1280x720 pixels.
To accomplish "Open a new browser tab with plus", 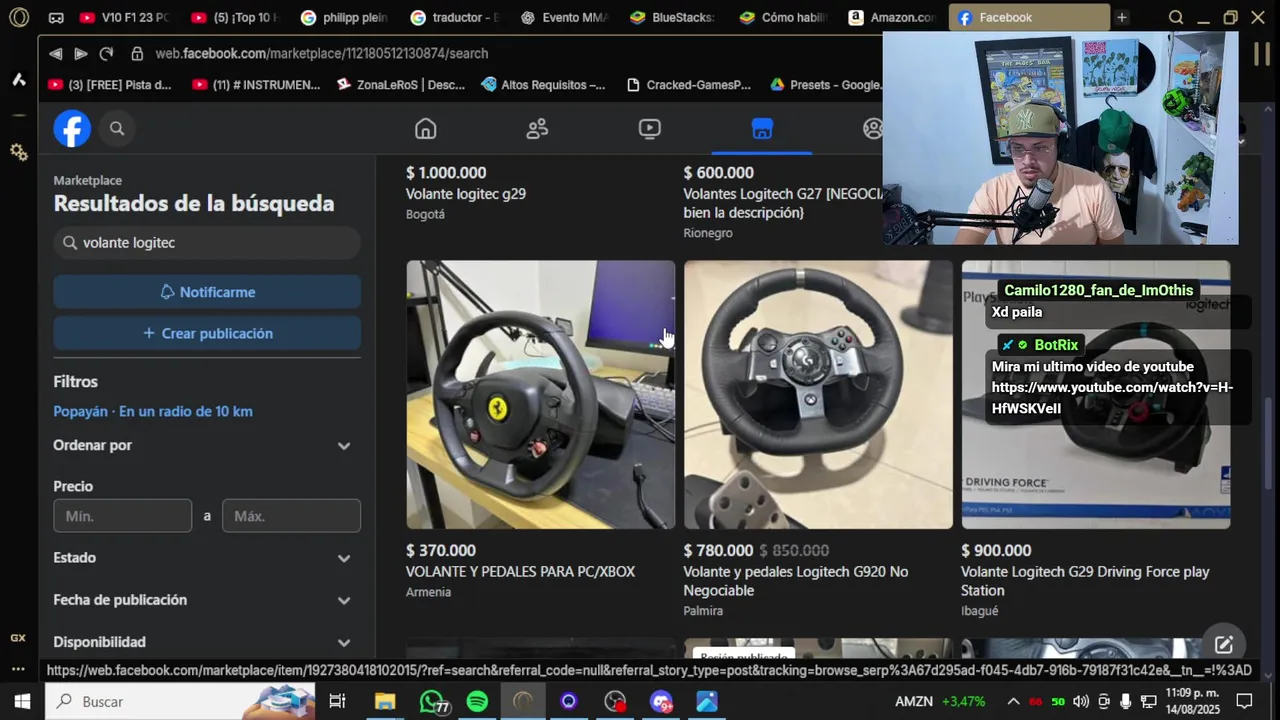I will pos(1122,17).
